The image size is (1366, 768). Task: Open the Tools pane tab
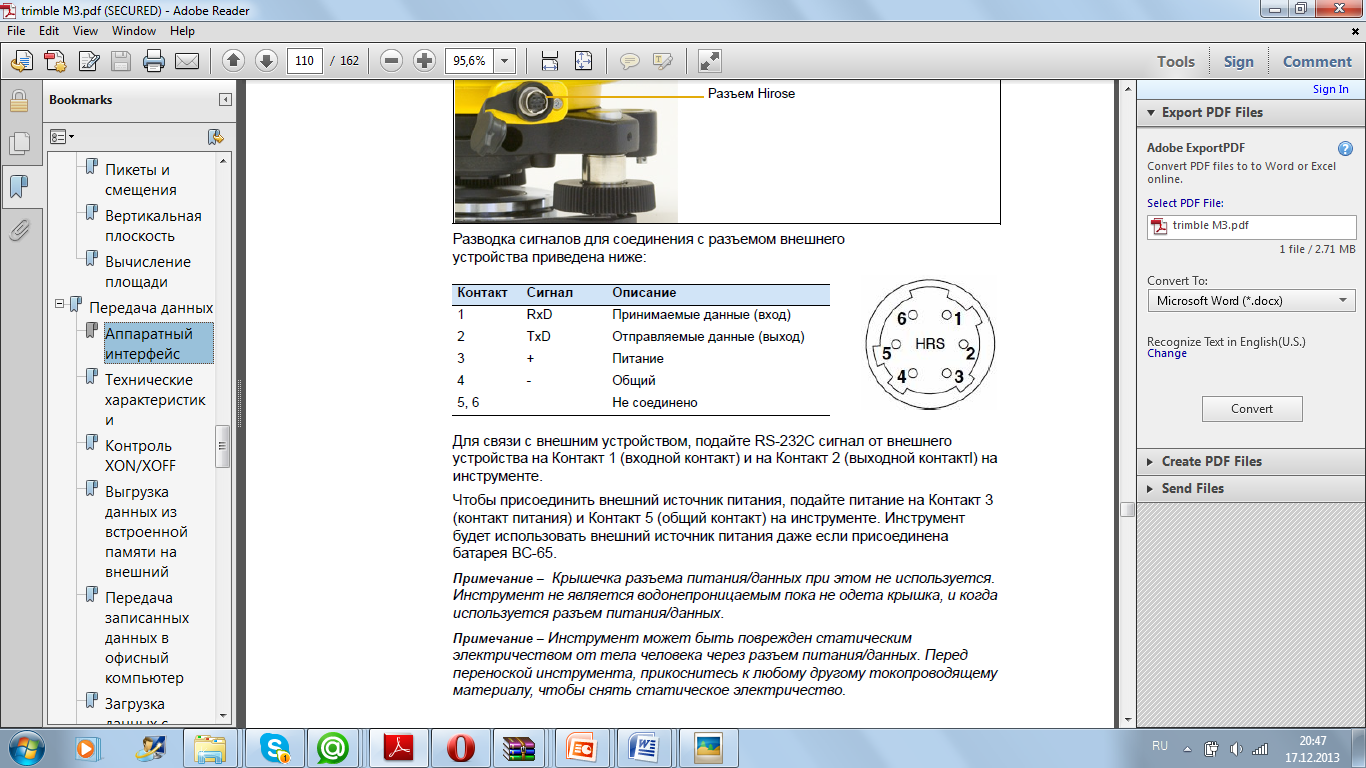(1176, 61)
